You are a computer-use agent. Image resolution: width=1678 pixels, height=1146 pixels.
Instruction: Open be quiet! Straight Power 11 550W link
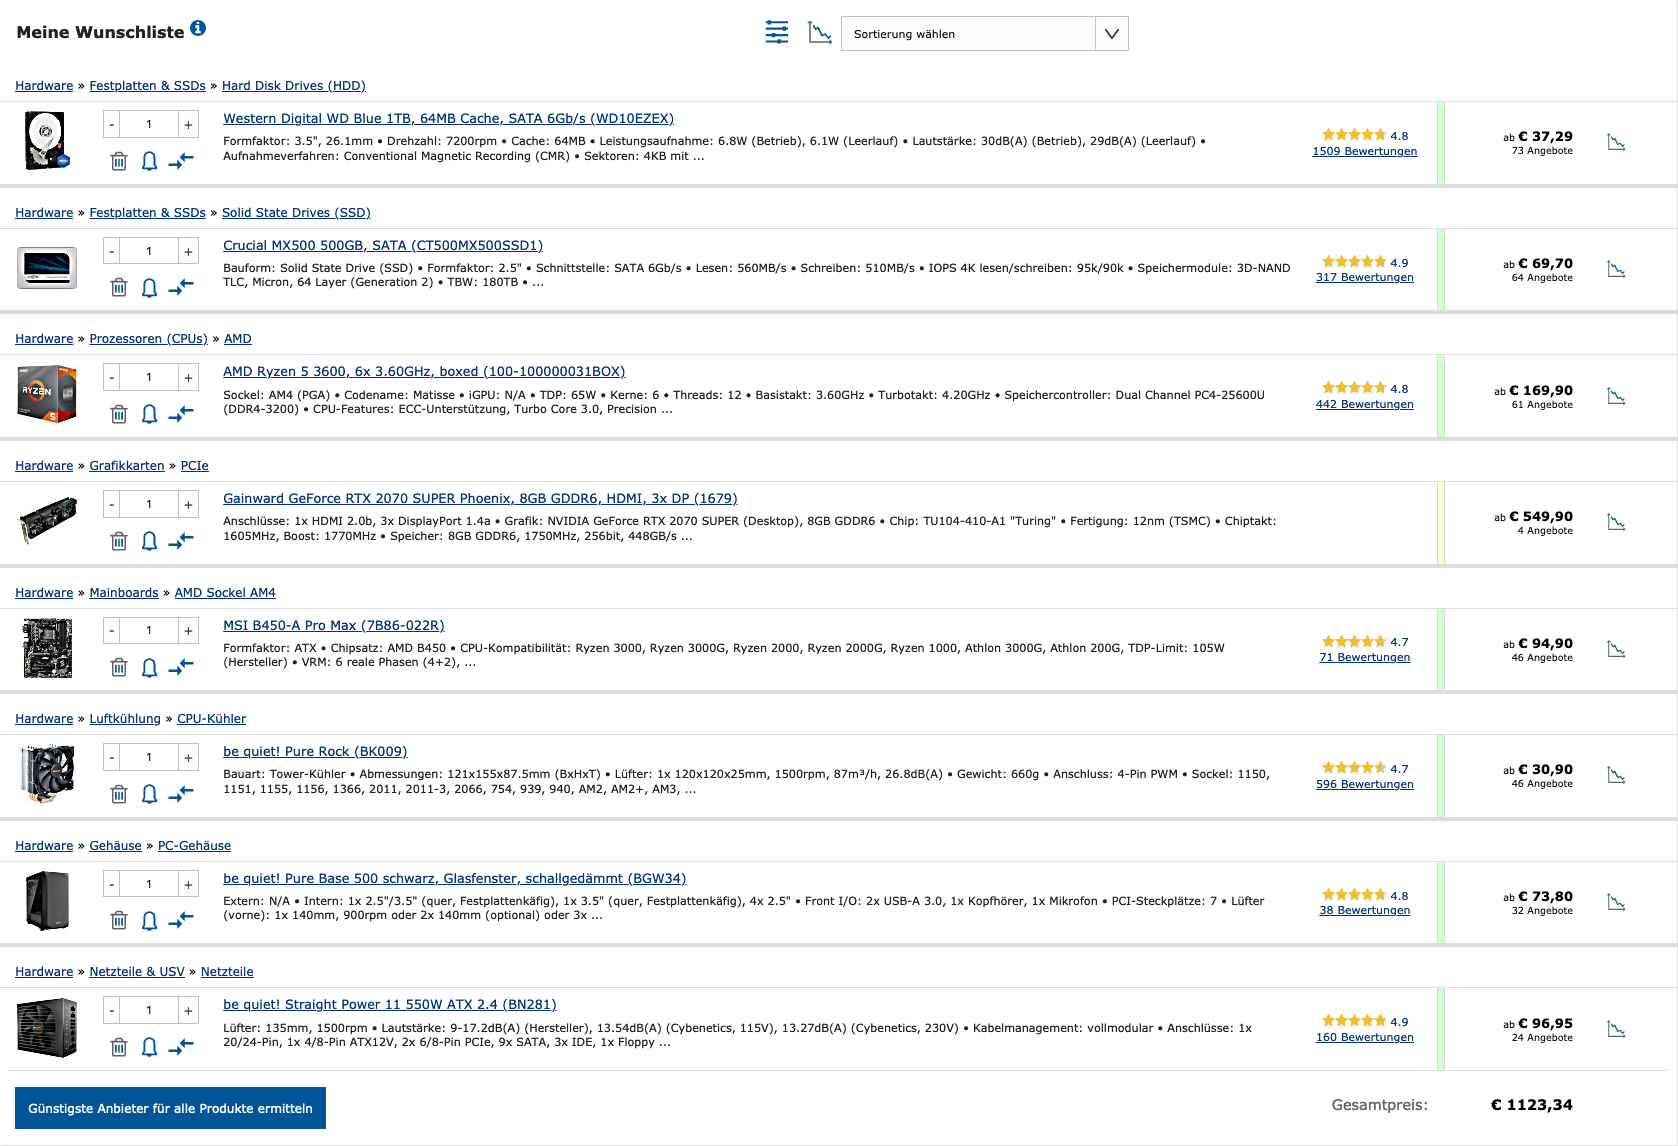click(x=390, y=1004)
